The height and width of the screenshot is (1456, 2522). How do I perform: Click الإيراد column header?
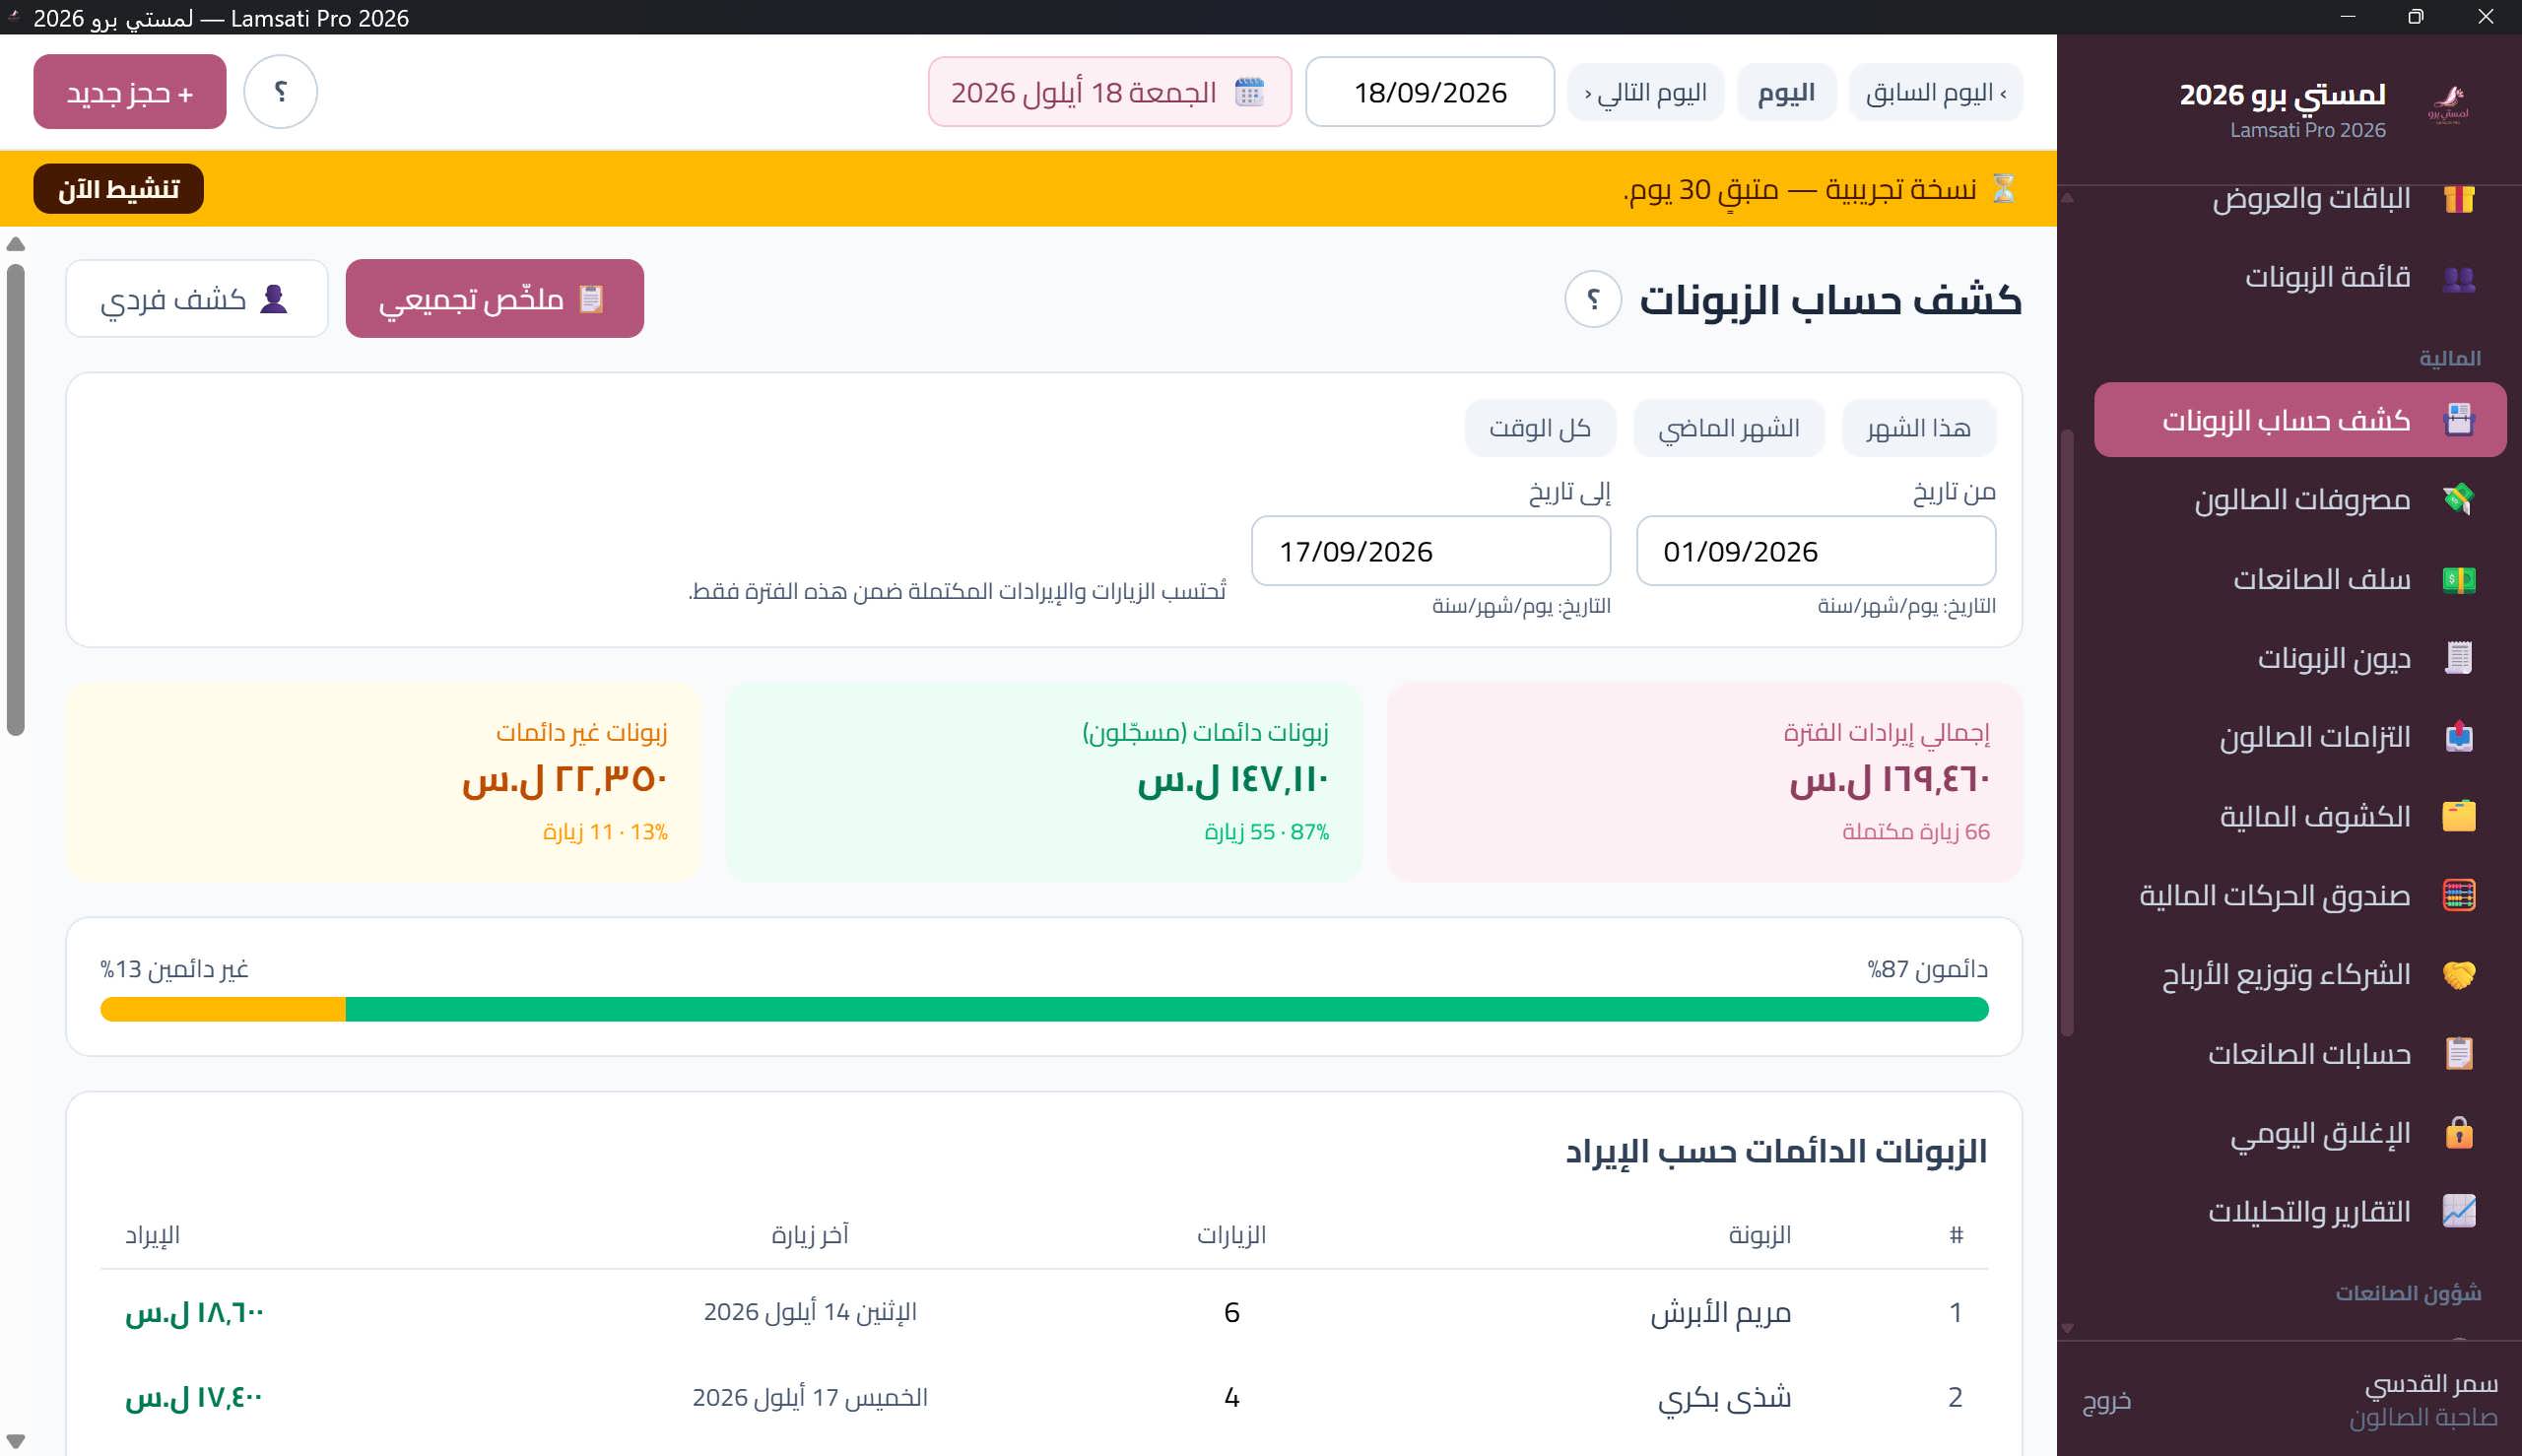pyautogui.click(x=152, y=1235)
